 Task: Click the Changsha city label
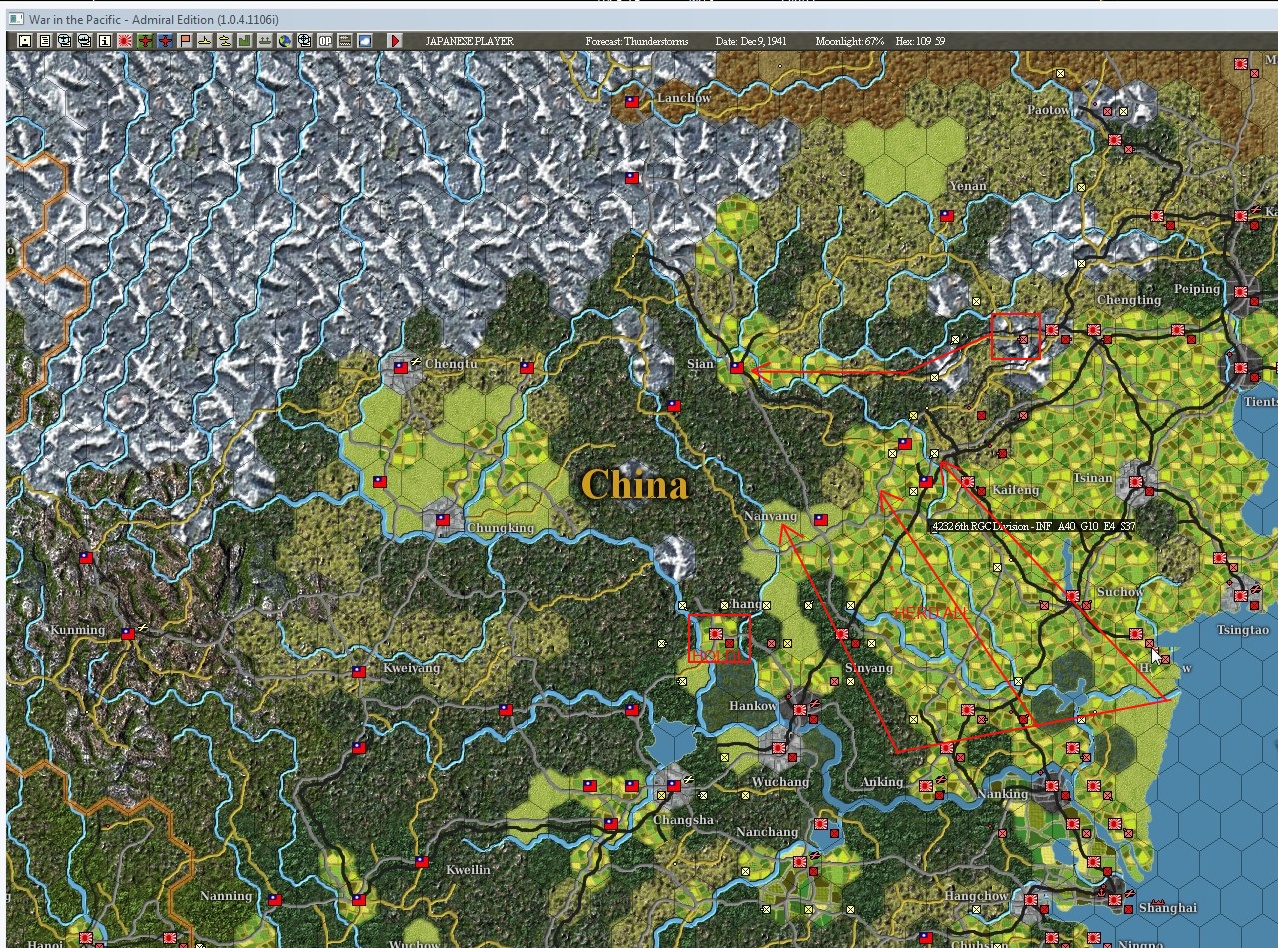point(684,820)
